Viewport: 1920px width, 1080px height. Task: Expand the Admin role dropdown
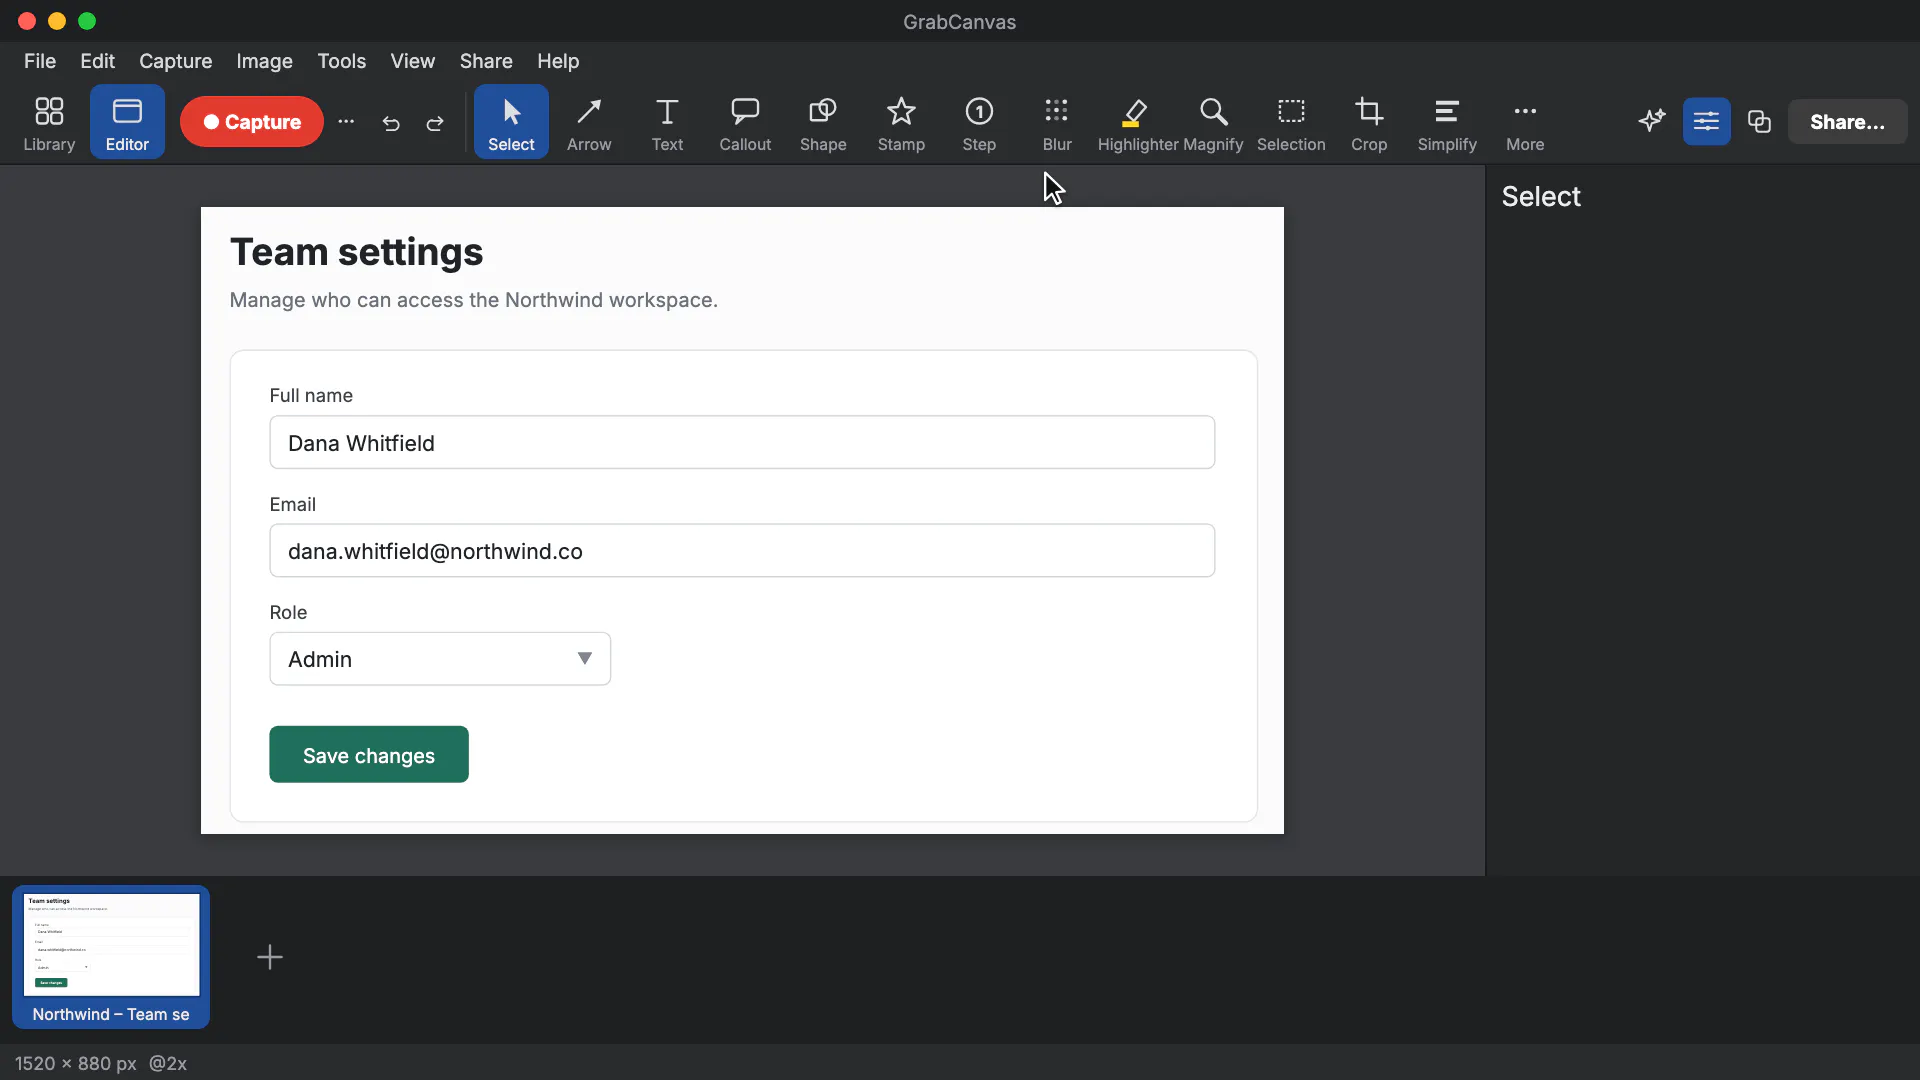(x=440, y=659)
